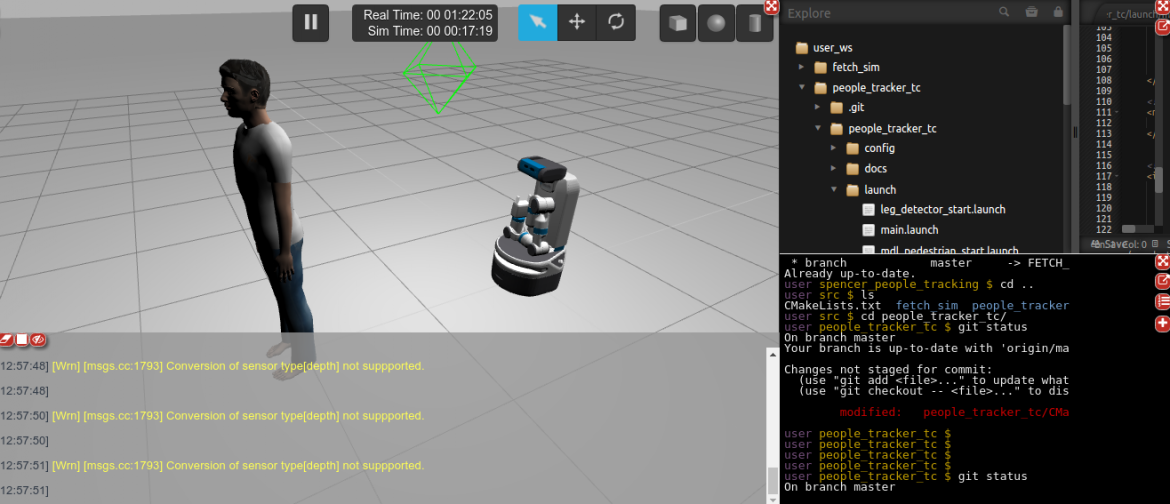
Task: Expand the fetch_sim folder arrow
Action: click(801, 67)
